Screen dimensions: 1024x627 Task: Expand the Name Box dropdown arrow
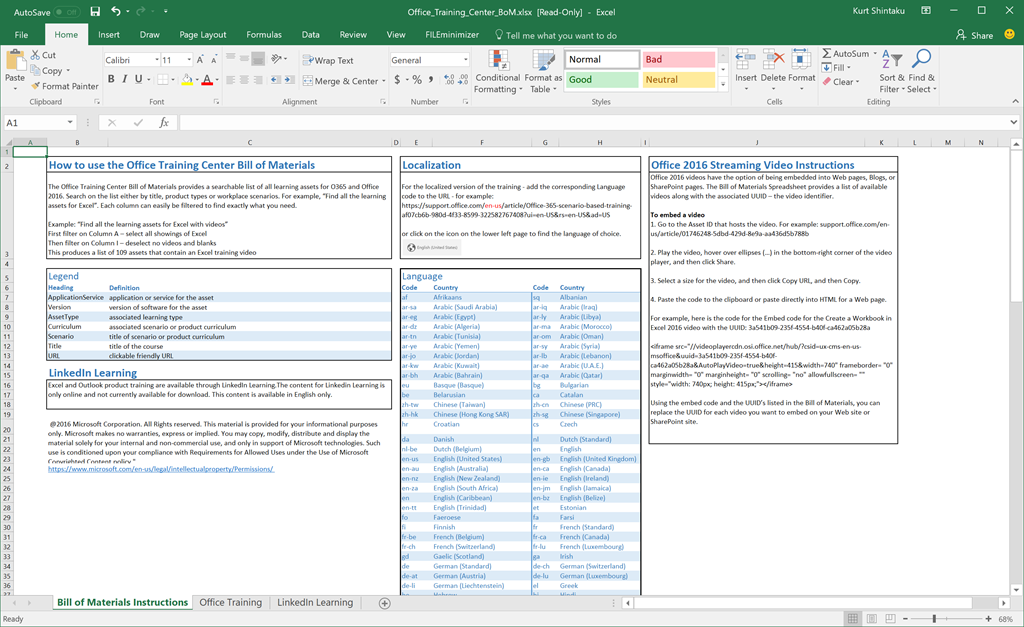coord(70,123)
